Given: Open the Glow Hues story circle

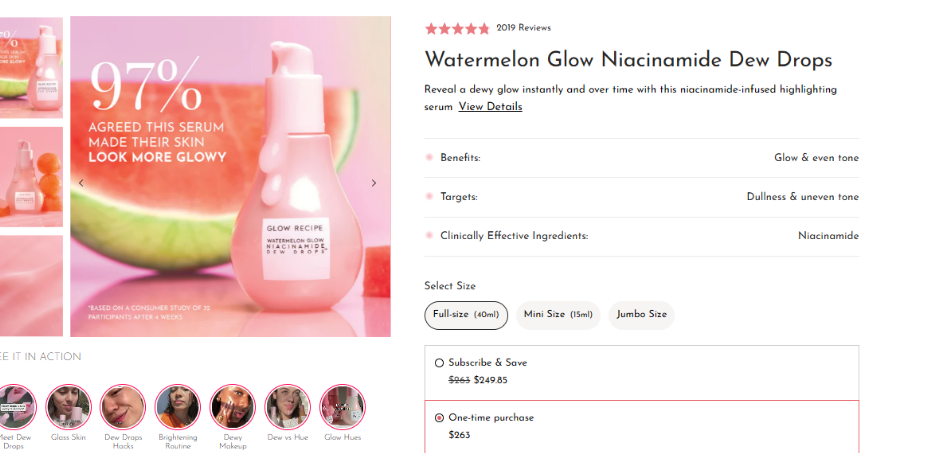Looking at the screenshot, I should coord(342,407).
